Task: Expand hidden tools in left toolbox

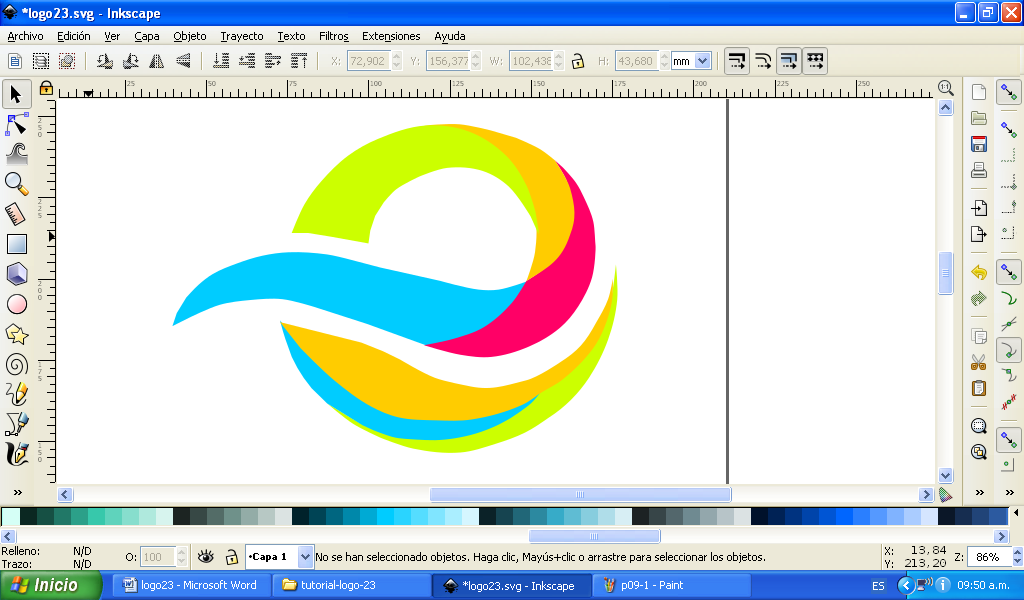Action: [18, 492]
